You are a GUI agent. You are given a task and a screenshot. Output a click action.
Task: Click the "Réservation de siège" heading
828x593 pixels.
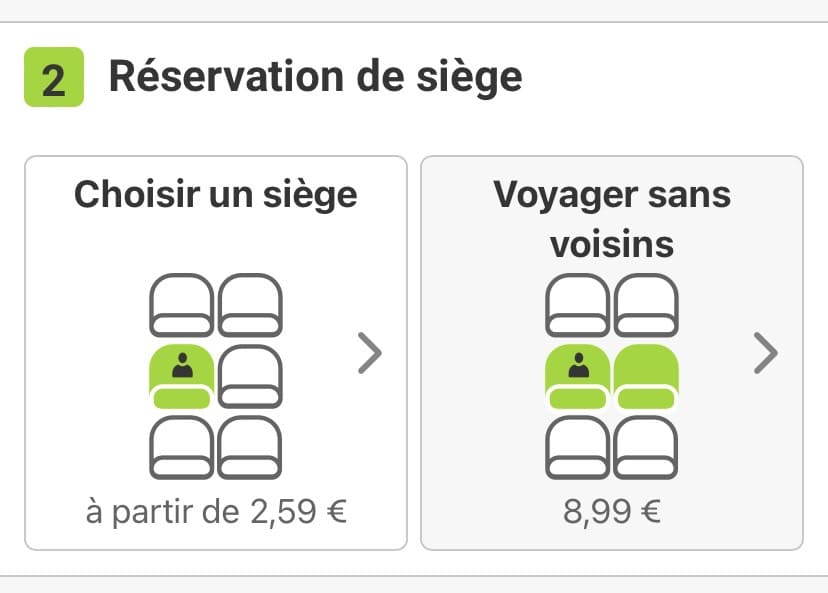pos(315,77)
